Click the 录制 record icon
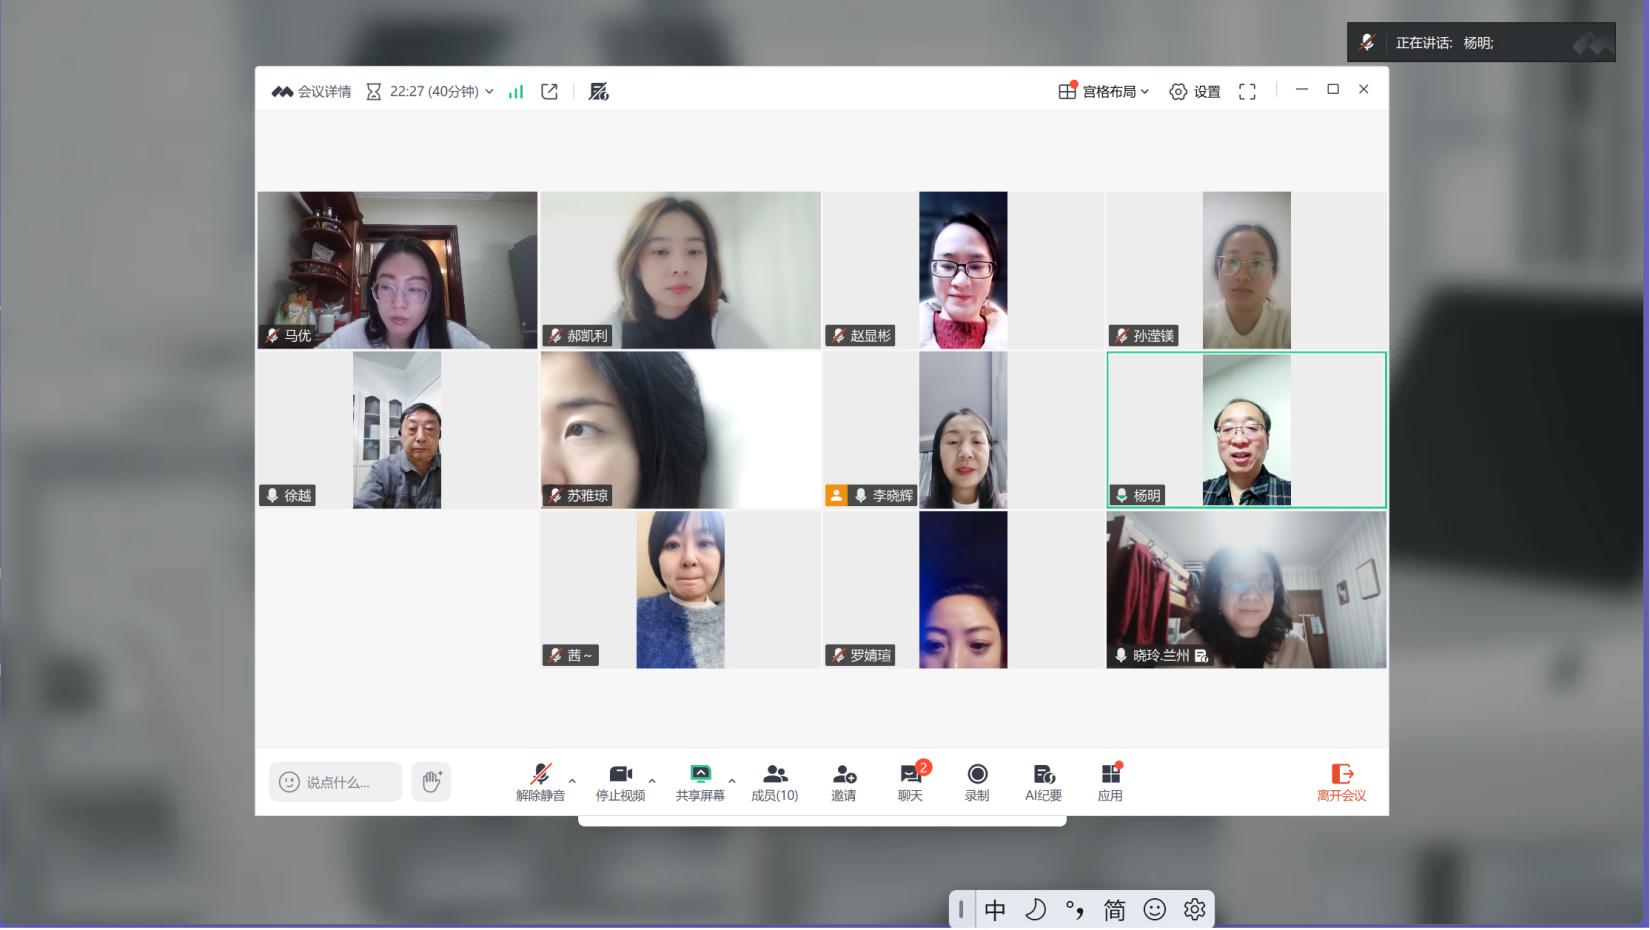This screenshot has width=1650, height=930. point(977,781)
